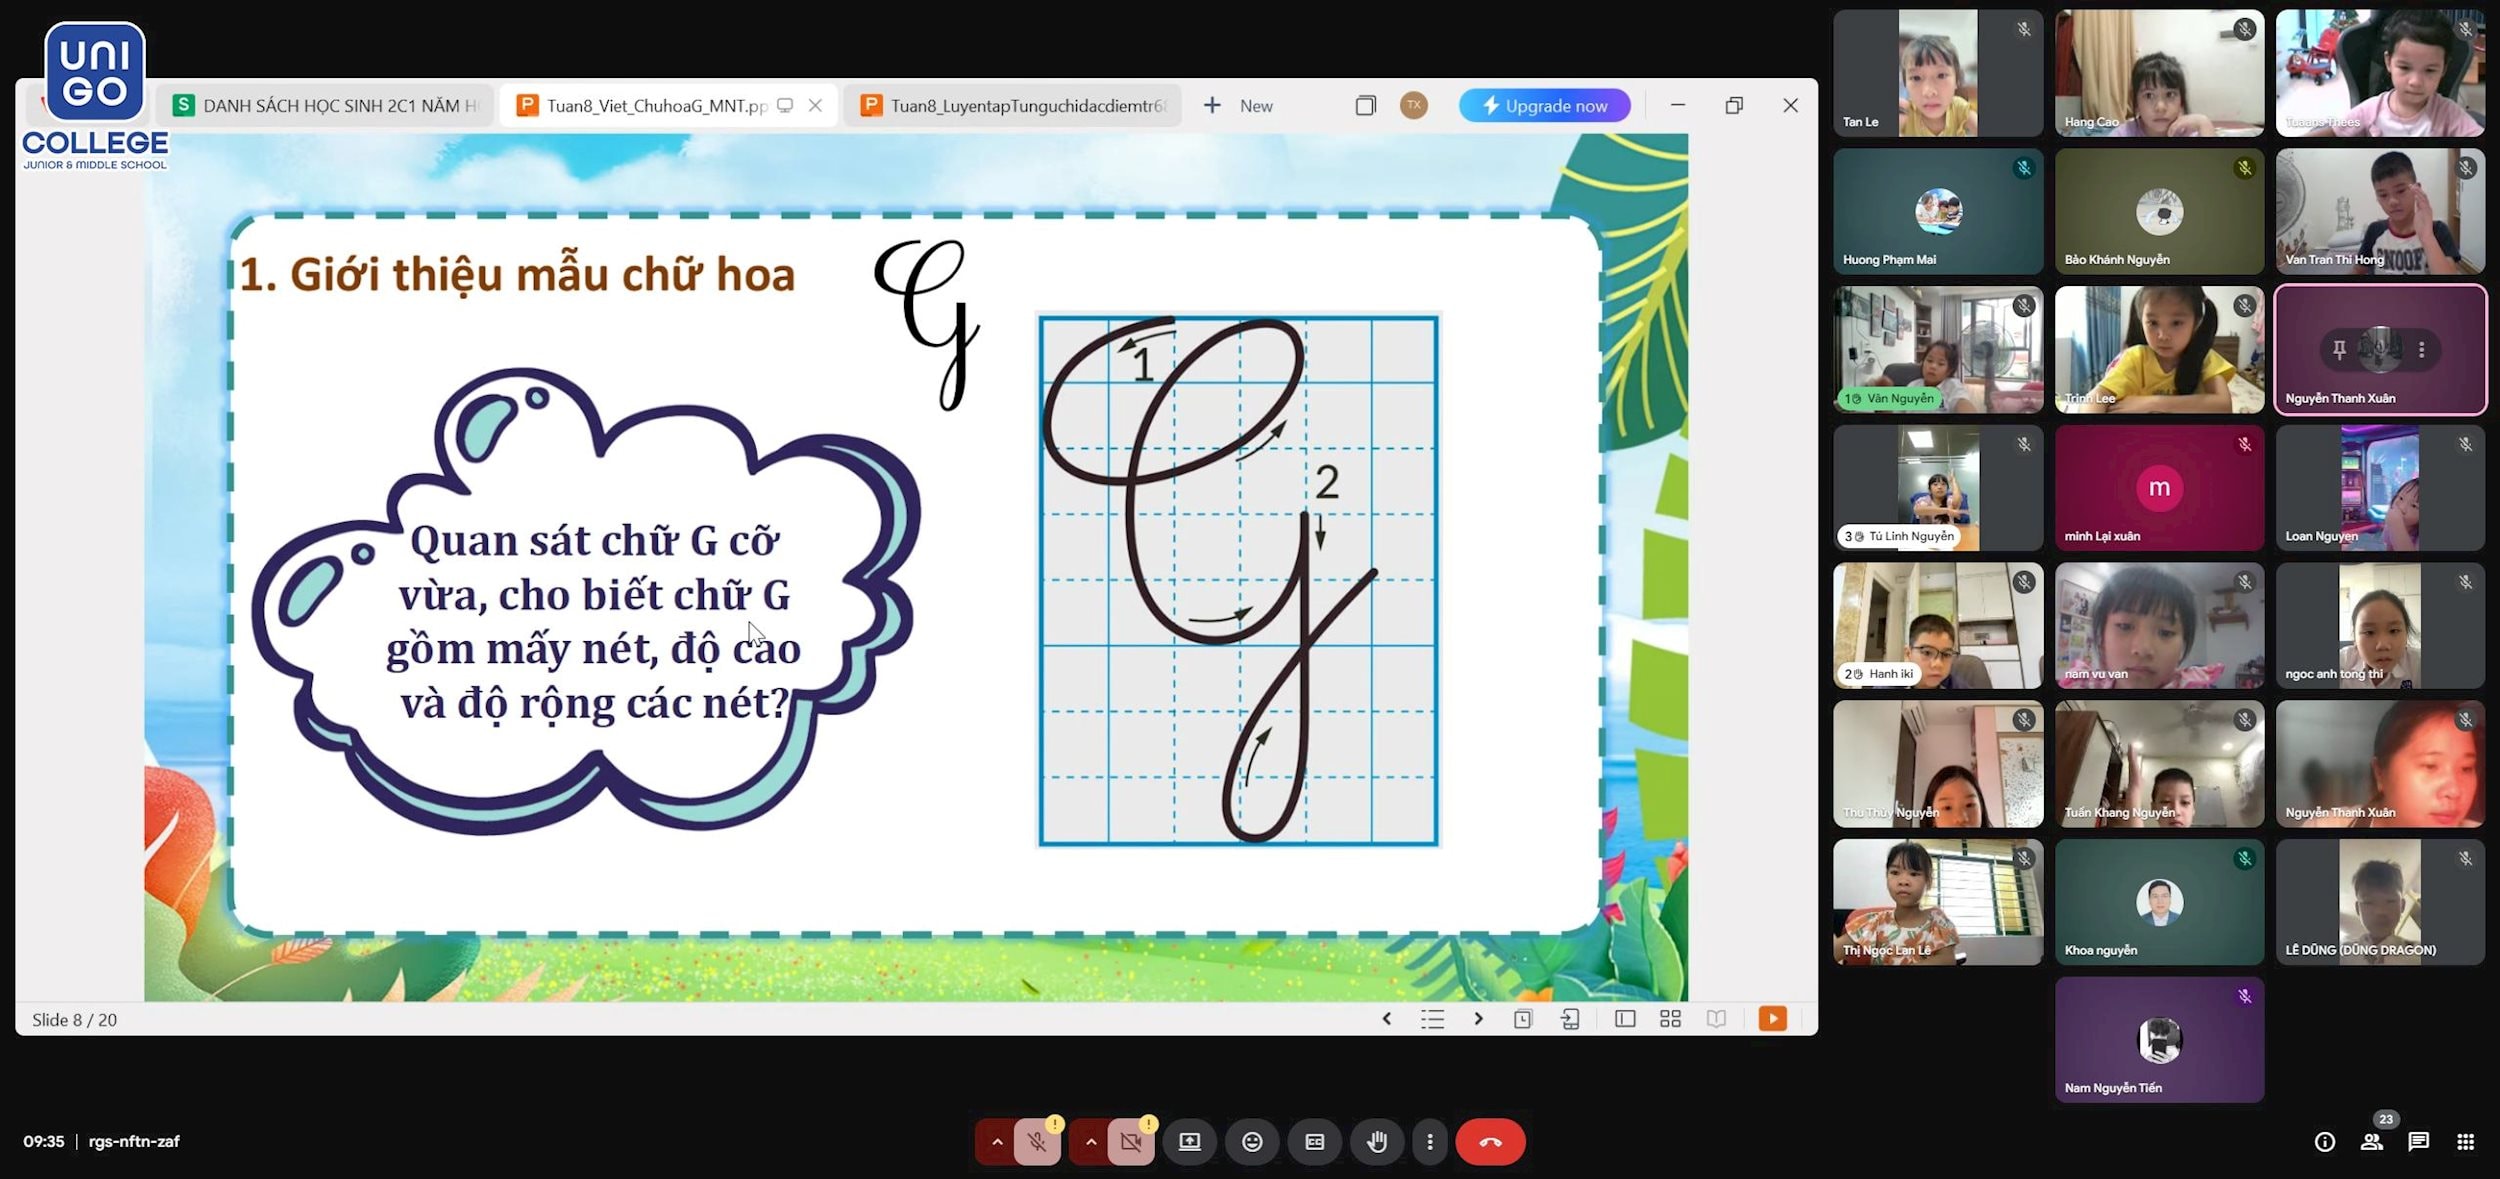This screenshot has width=2500, height=1179.
Task: Toggle the turned-off camera button
Action: click(x=1131, y=1142)
